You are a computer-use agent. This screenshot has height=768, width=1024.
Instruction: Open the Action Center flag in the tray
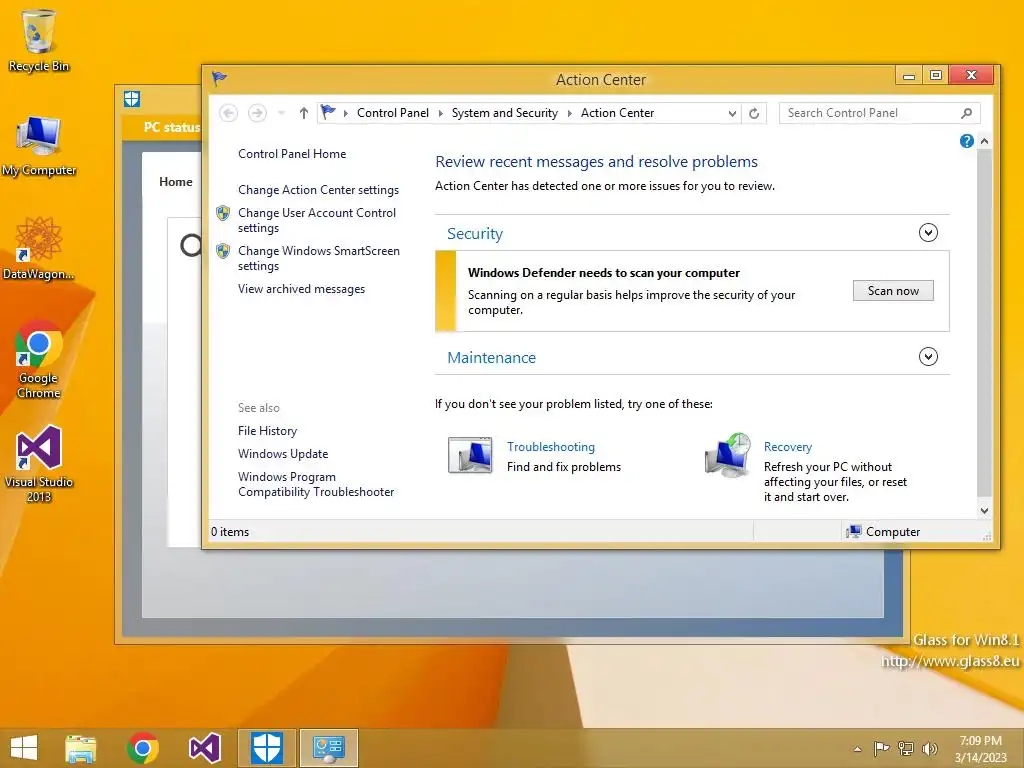point(881,748)
